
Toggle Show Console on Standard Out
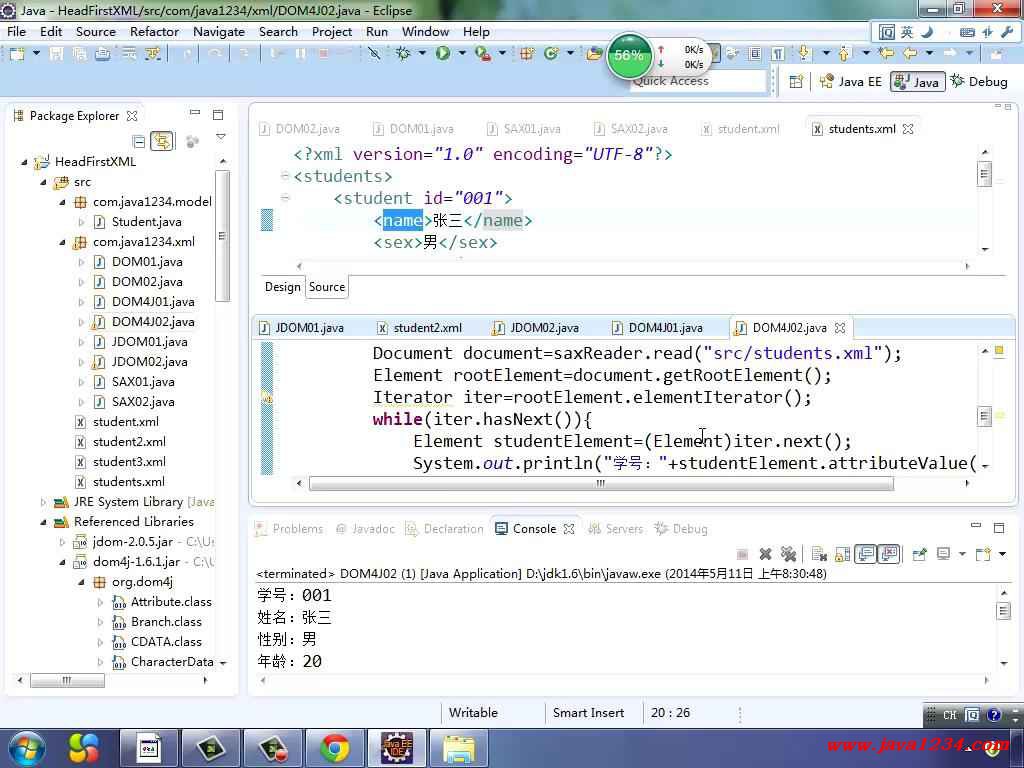(x=866, y=554)
